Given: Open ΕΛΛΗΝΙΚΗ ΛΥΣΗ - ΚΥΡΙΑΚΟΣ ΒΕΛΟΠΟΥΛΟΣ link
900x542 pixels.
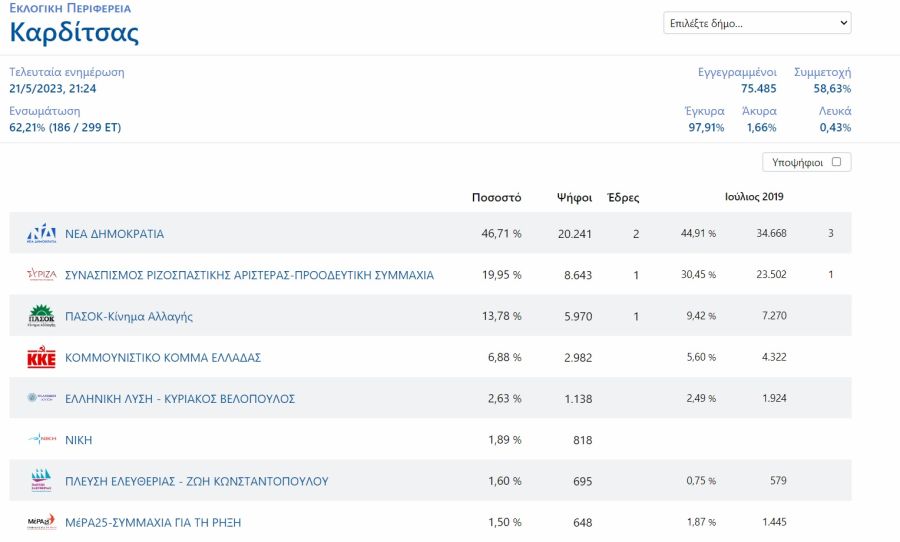Looking at the screenshot, I should point(180,399).
